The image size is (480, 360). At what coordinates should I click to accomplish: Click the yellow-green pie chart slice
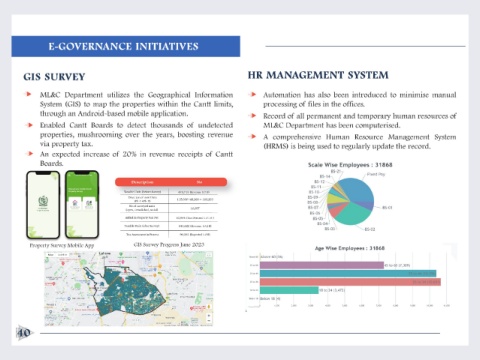[333, 198]
